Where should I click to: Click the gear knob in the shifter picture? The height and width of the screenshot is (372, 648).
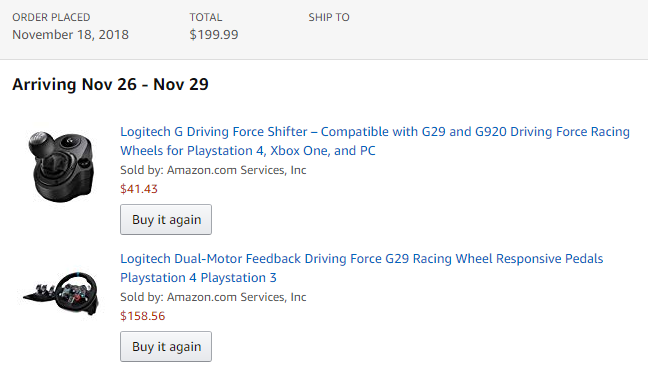(41, 144)
